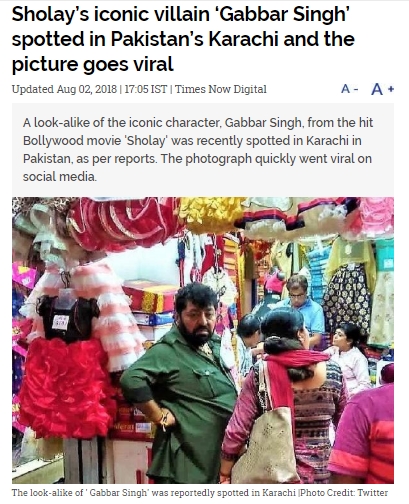Screen dimensions: 409x504
Task: Click the woman in pink at right
Action: (x=348, y=357)
